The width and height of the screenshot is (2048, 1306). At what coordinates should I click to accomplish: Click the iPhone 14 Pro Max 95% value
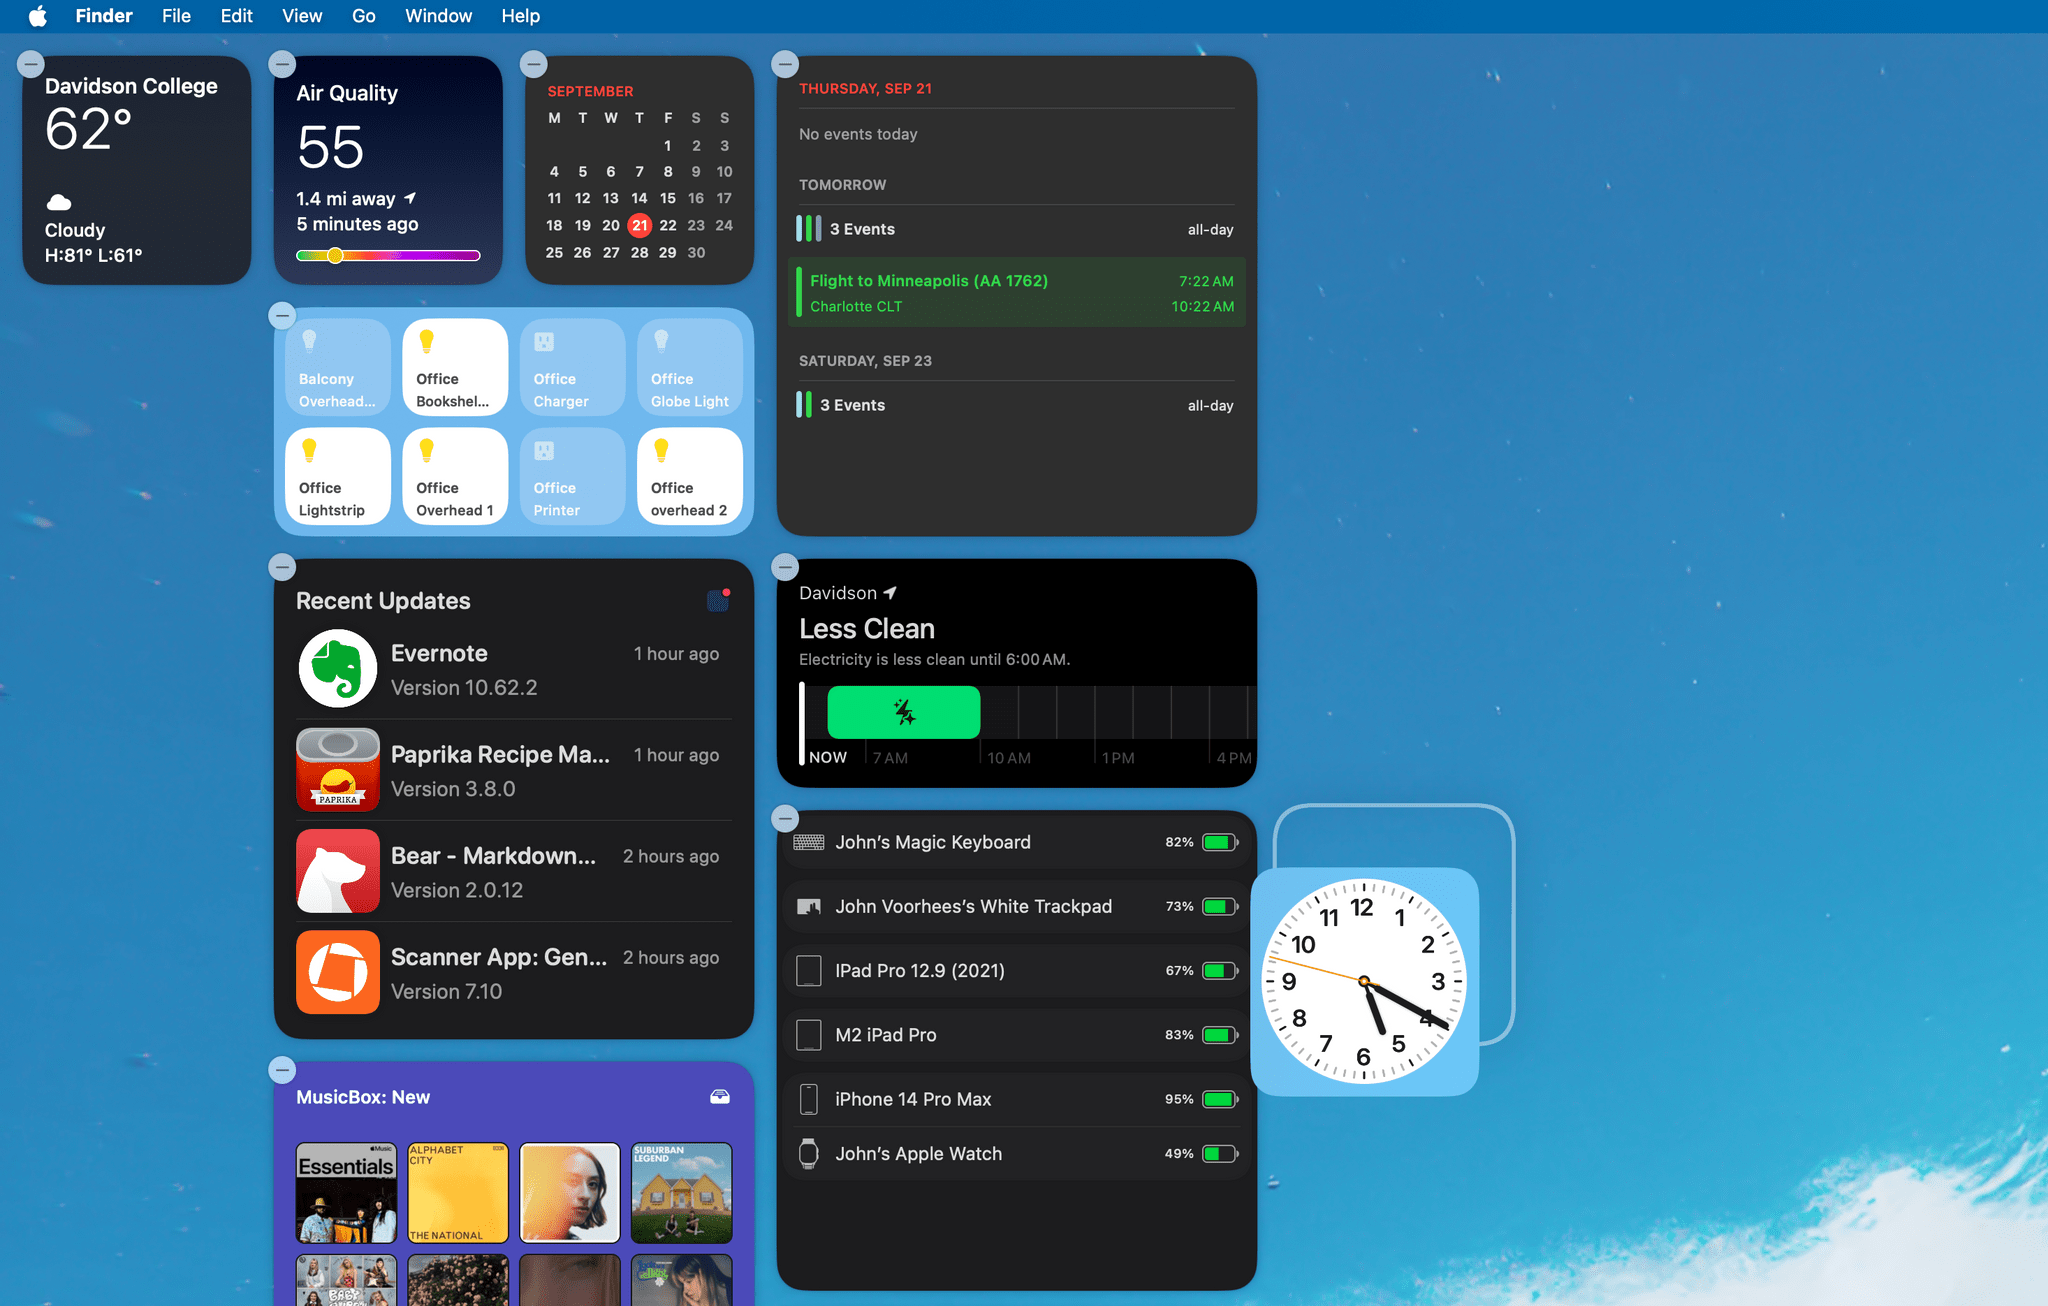click(1179, 1099)
